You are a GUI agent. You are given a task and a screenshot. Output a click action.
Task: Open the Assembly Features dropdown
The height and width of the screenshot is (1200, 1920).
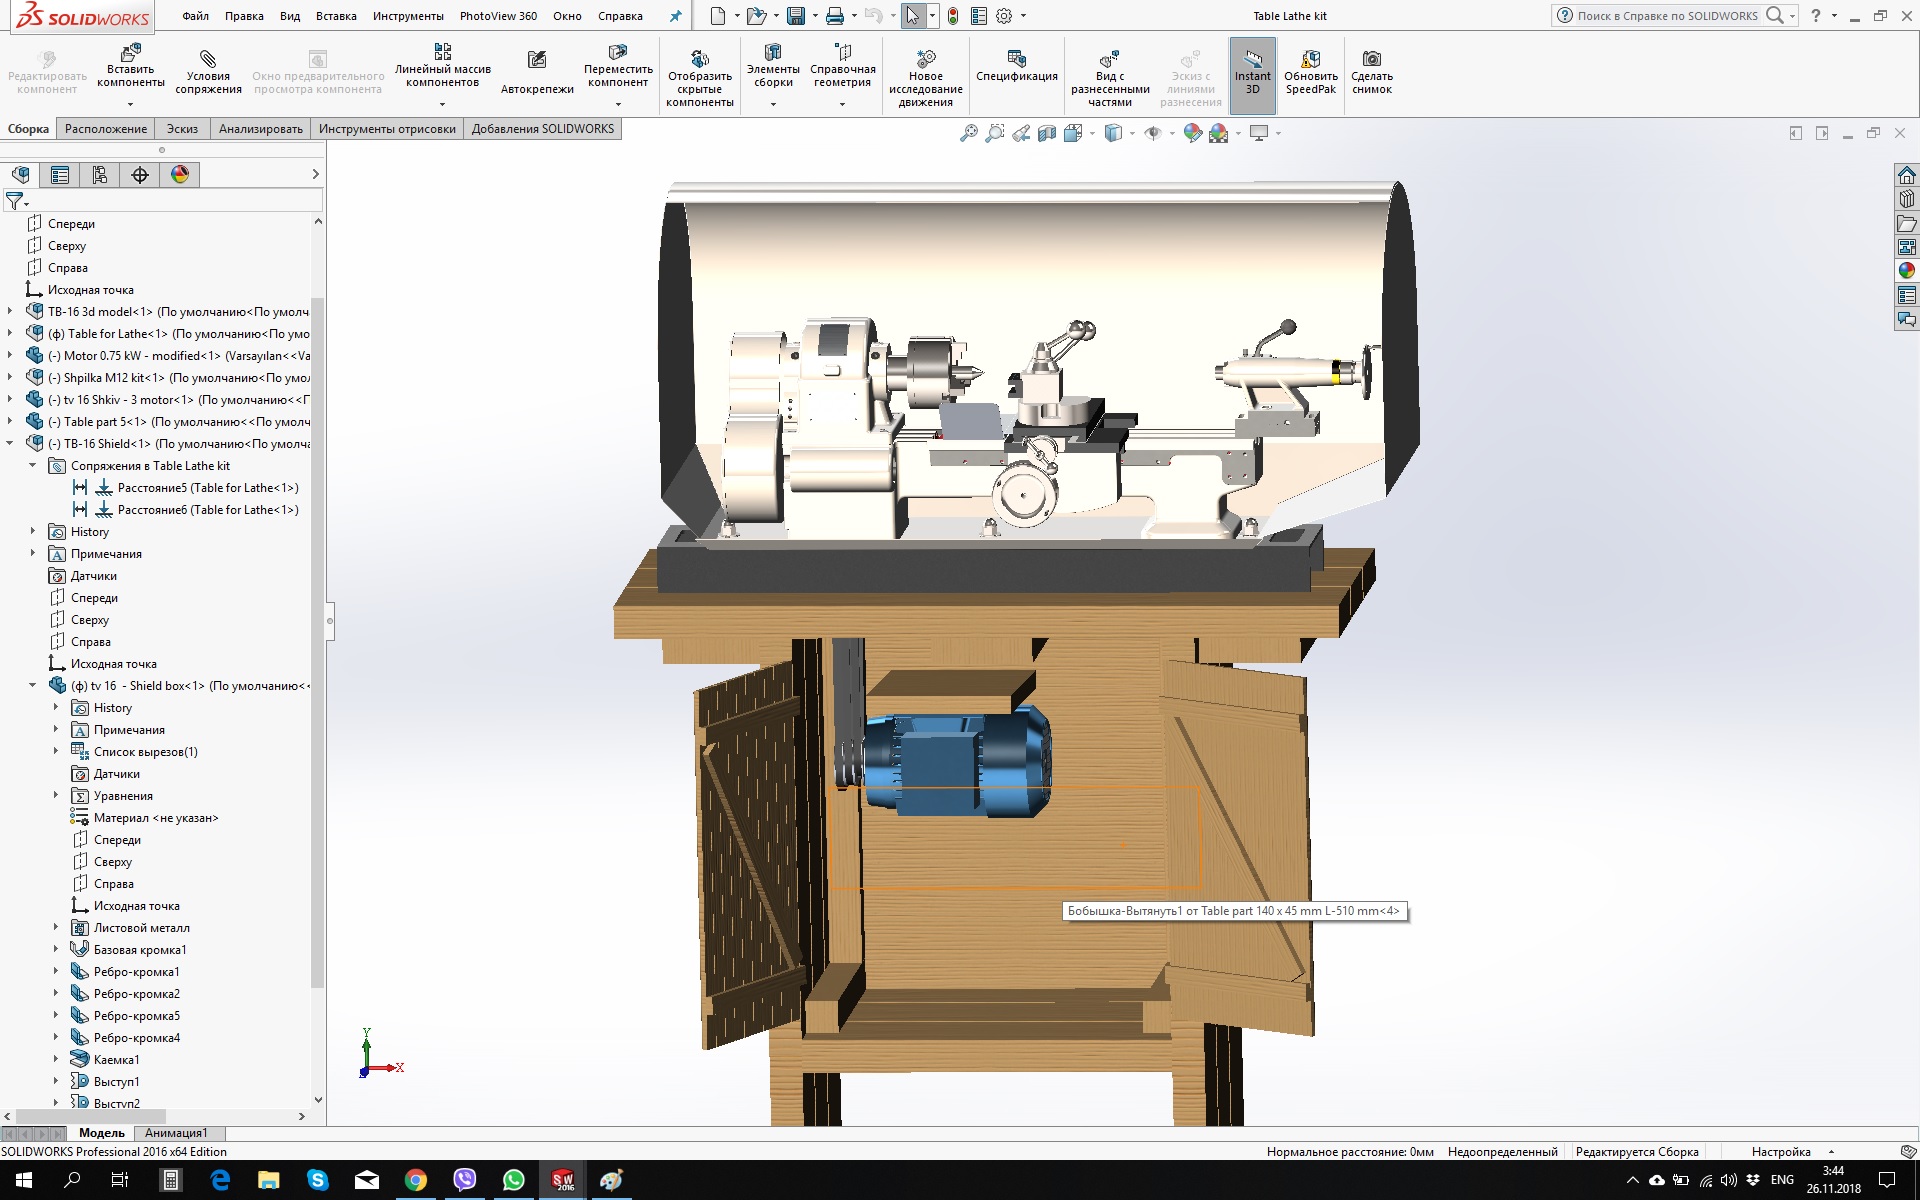tap(773, 104)
